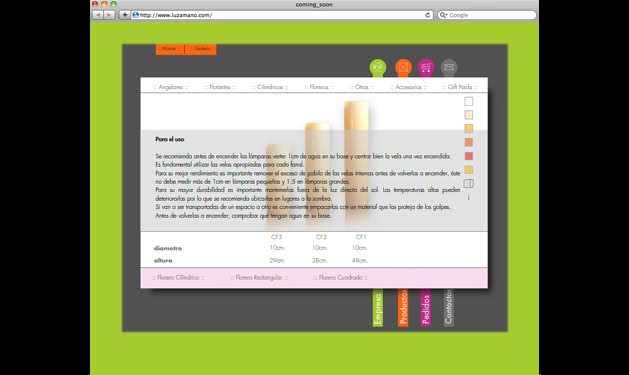Open the Florero Cuadrado link
This screenshot has height=375, width=629.
[x=341, y=278]
